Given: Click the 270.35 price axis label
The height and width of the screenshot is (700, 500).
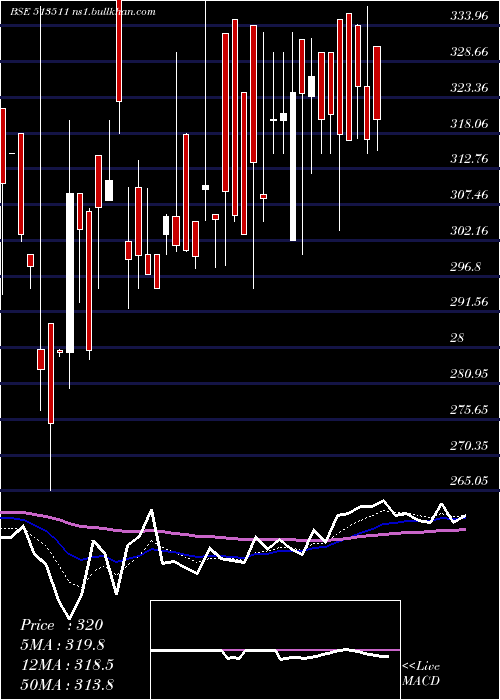Looking at the screenshot, I should point(469,445).
